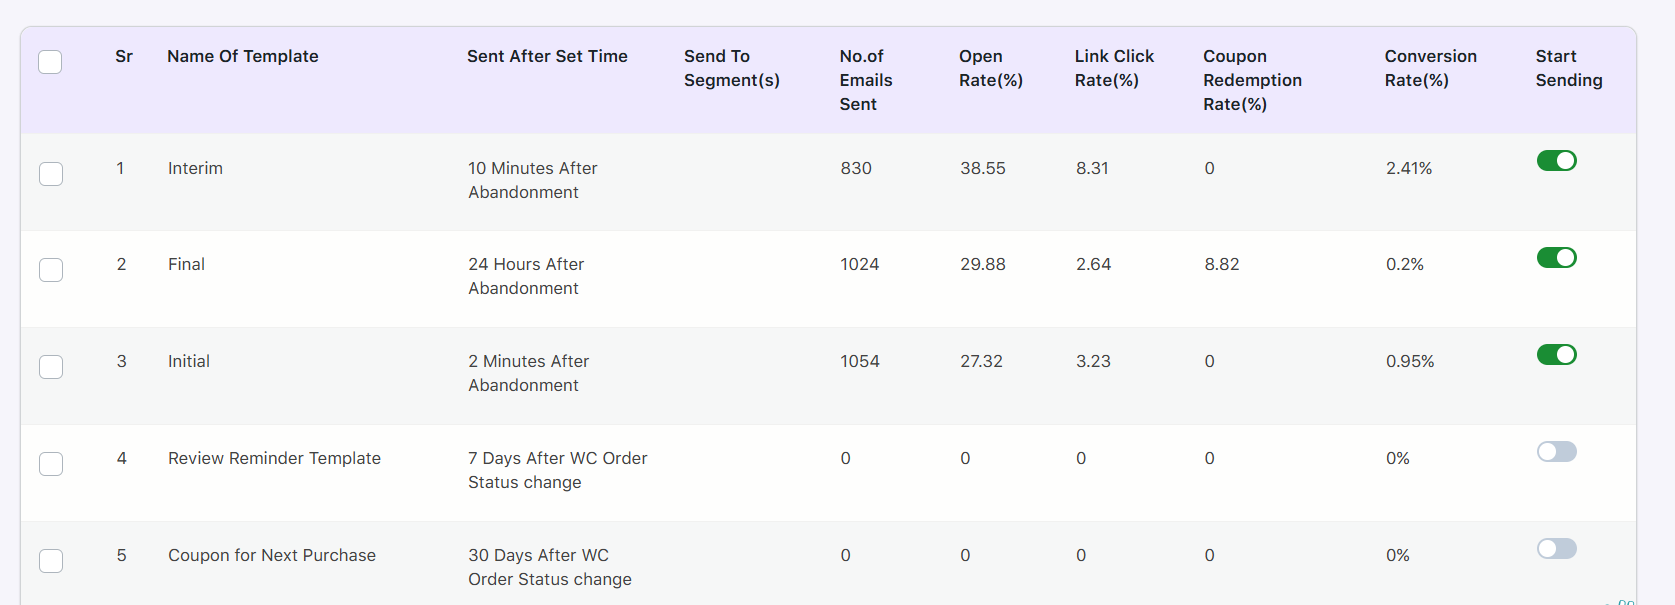Select the Review Reminder Template row checkbox
The image size is (1675, 605).
51,464
